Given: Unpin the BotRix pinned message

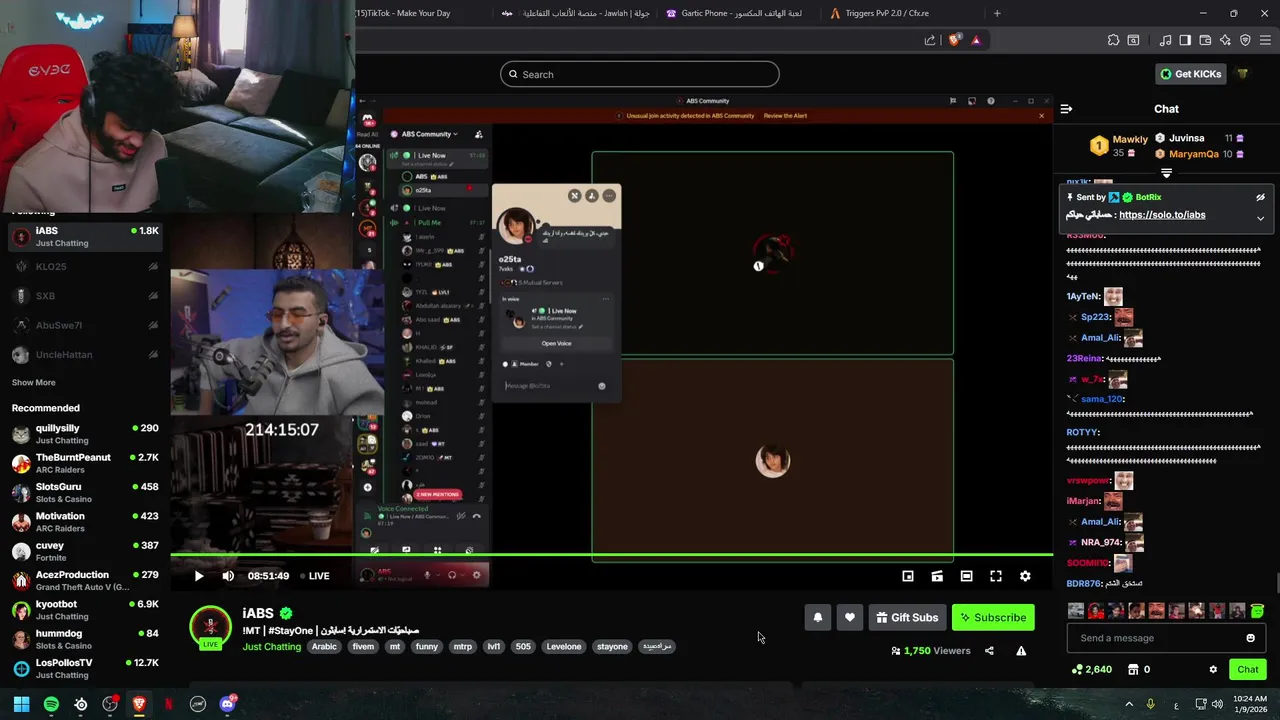Looking at the screenshot, I should pyautogui.click(x=1260, y=197).
